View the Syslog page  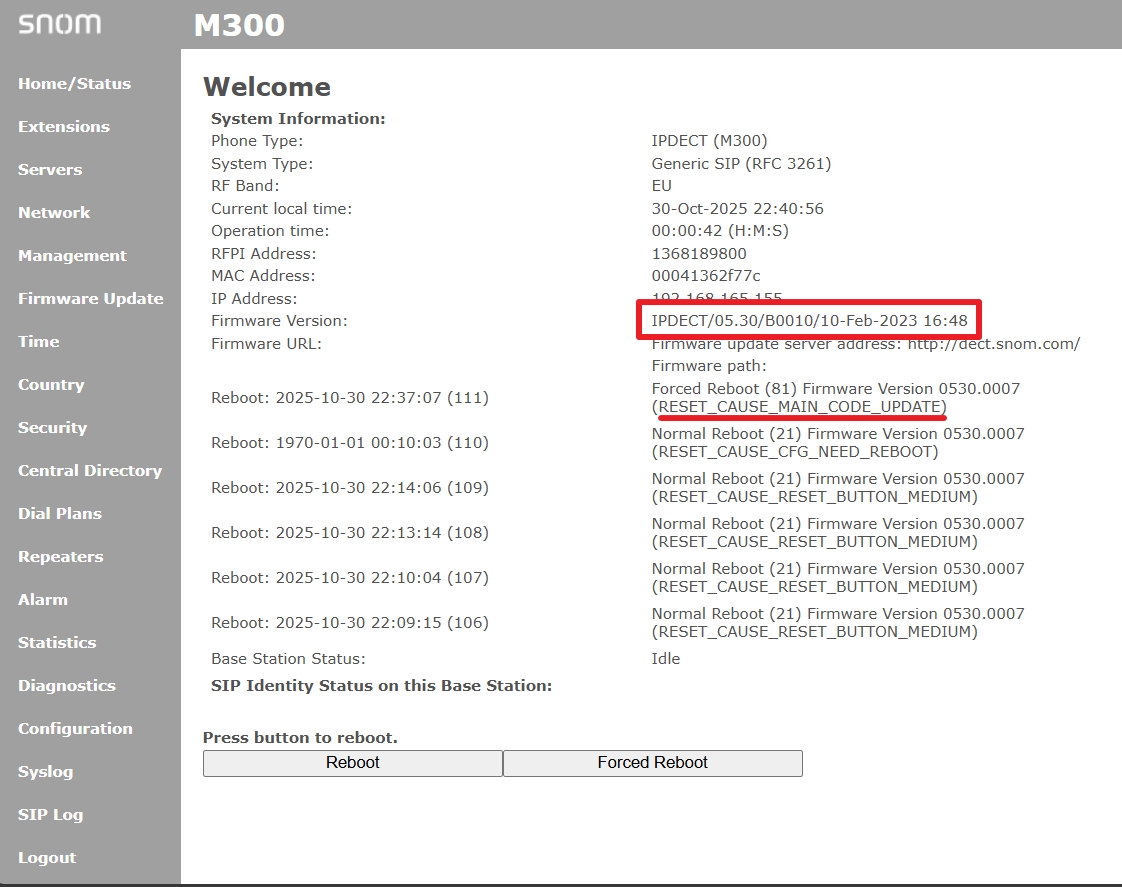pyautogui.click(x=46, y=771)
